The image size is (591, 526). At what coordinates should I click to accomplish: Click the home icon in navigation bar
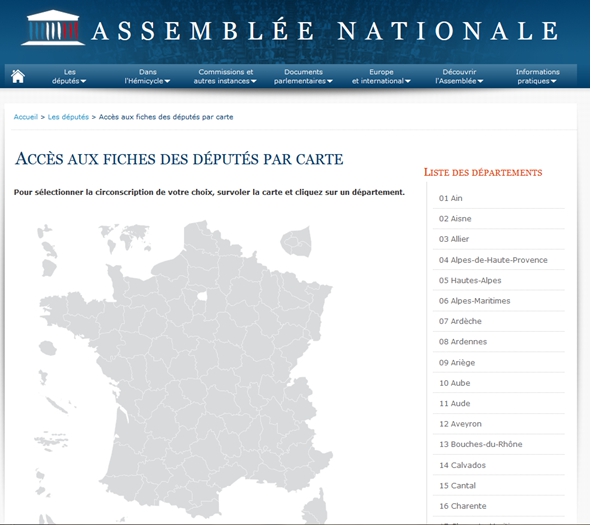click(x=18, y=76)
